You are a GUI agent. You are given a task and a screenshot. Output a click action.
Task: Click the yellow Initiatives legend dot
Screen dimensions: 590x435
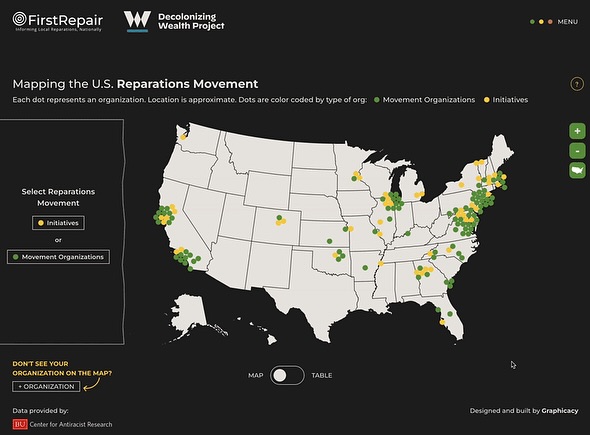[487, 100]
